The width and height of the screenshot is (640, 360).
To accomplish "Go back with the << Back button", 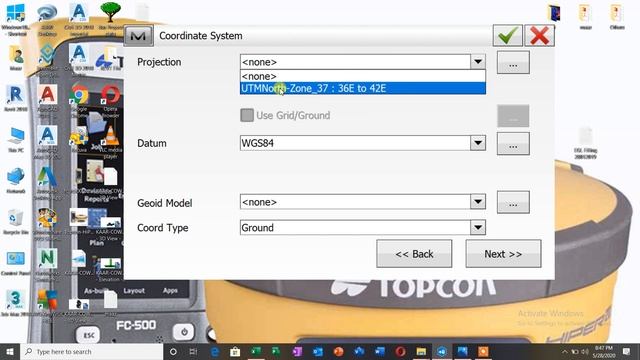I will coord(414,254).
